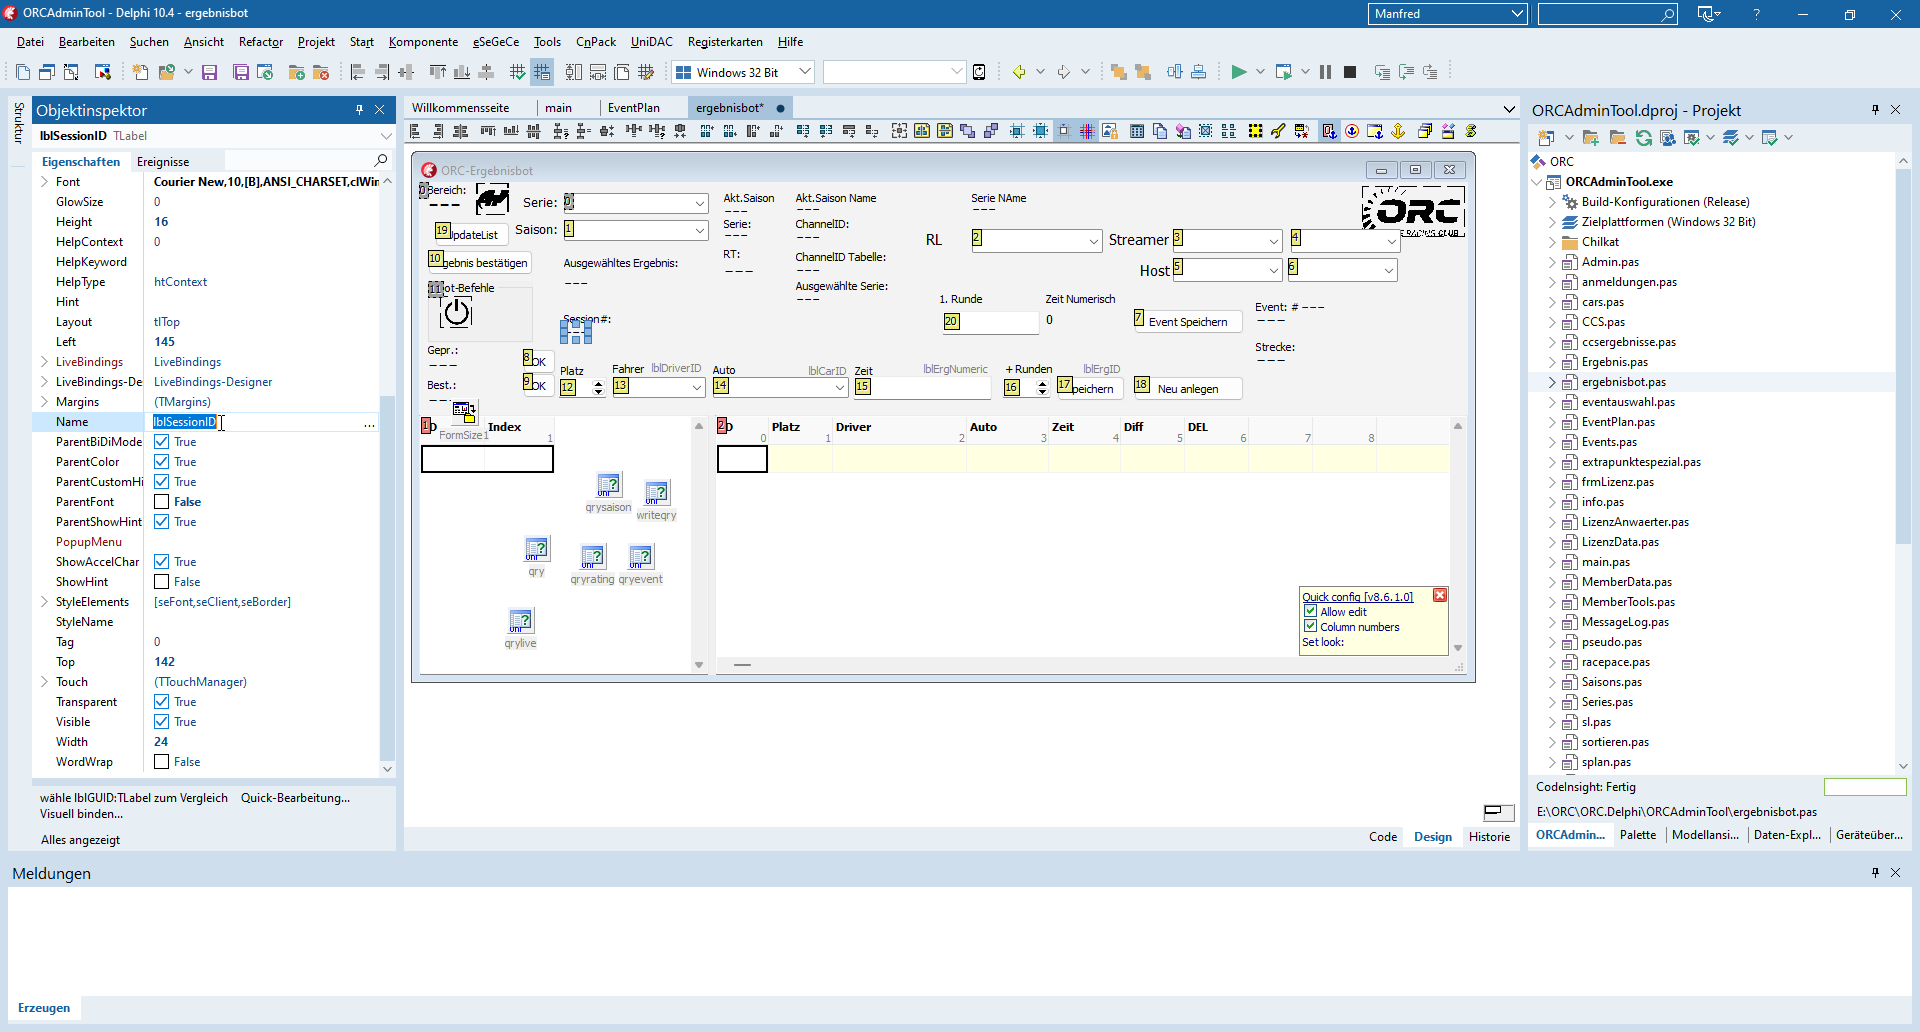Switch to the EventPlan editor tab
Screen dimensions: 1920x1032
[633, 108]
